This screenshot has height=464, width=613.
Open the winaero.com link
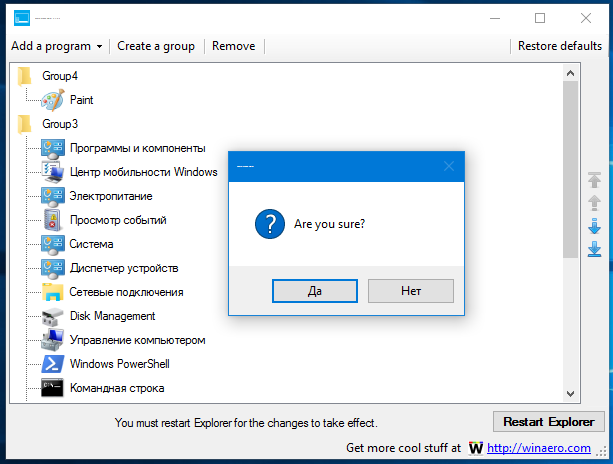pyautogui.click(x=538, y=448)
